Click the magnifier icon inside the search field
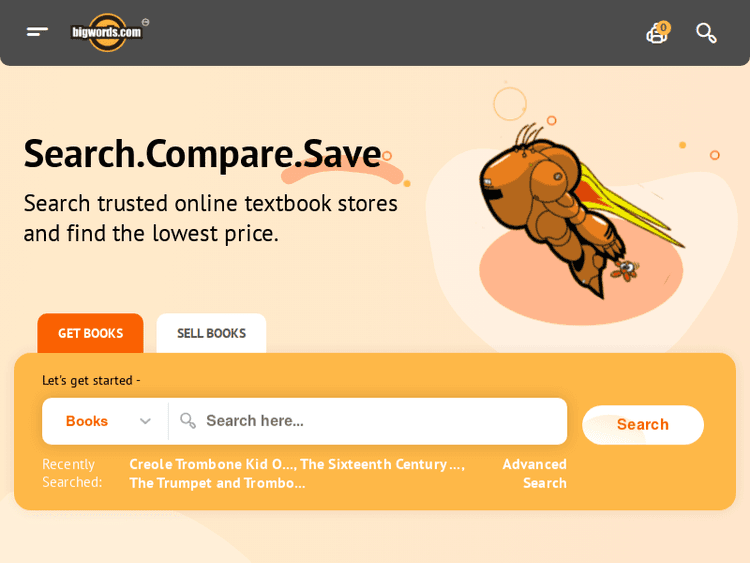The image size is (750, 563). tap(188, 421)
